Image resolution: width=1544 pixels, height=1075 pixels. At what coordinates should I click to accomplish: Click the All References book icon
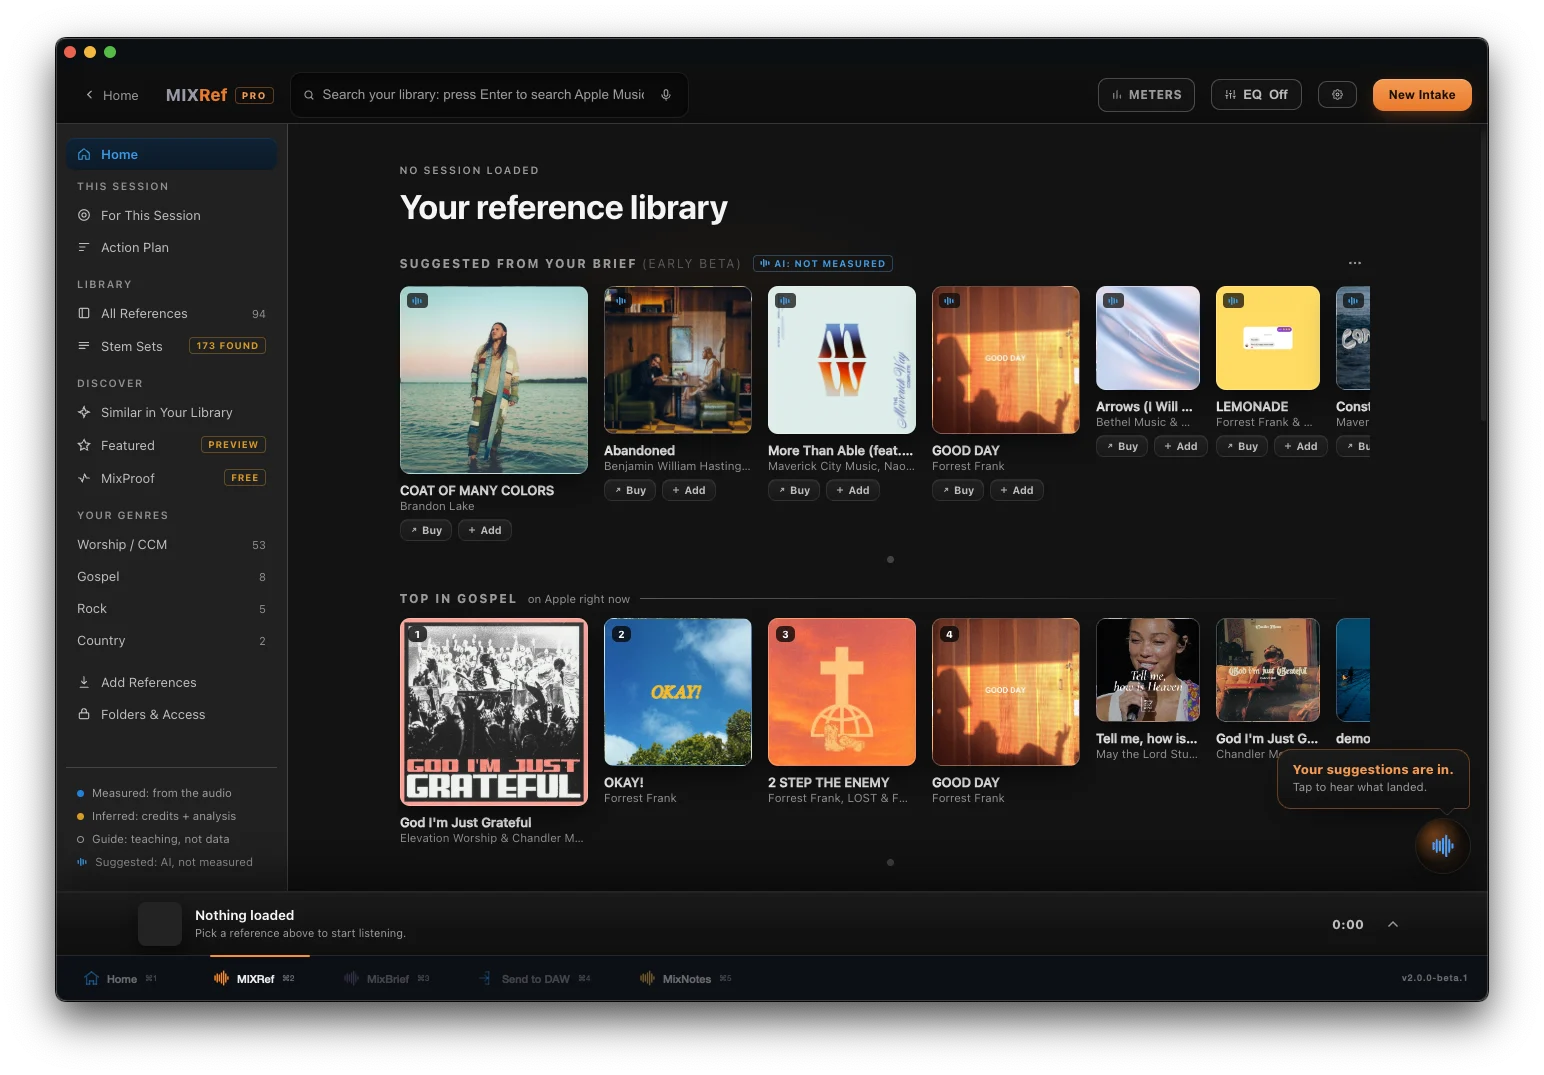click(x=84, y=313)
